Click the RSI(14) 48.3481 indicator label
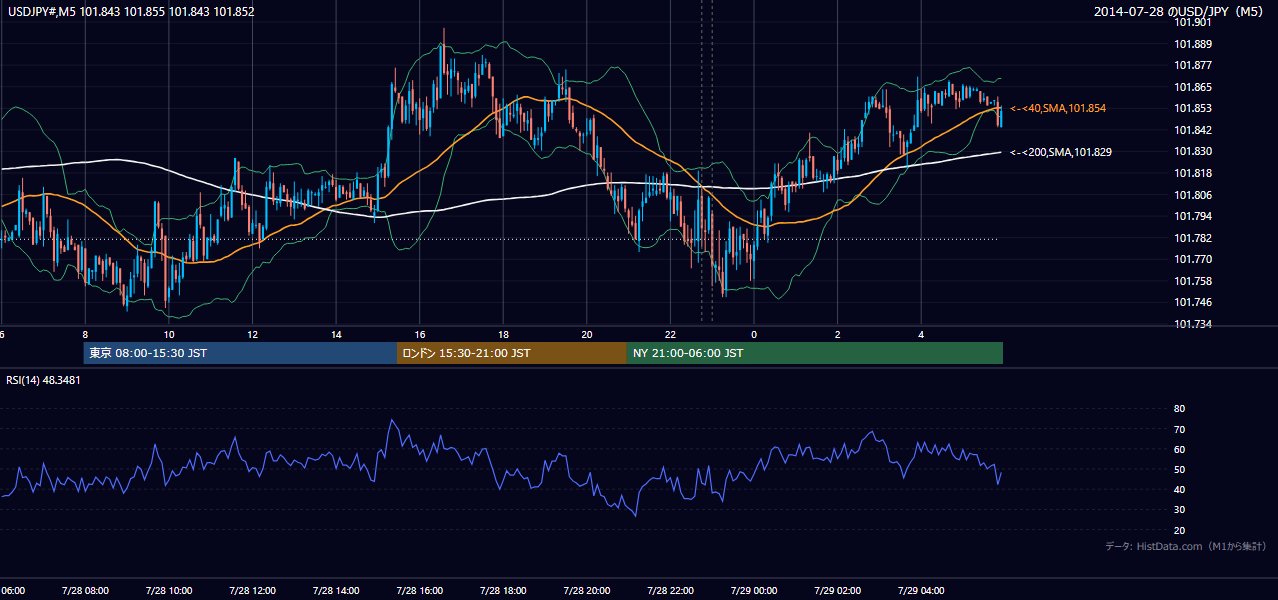1278x600 pixels. 44,380
